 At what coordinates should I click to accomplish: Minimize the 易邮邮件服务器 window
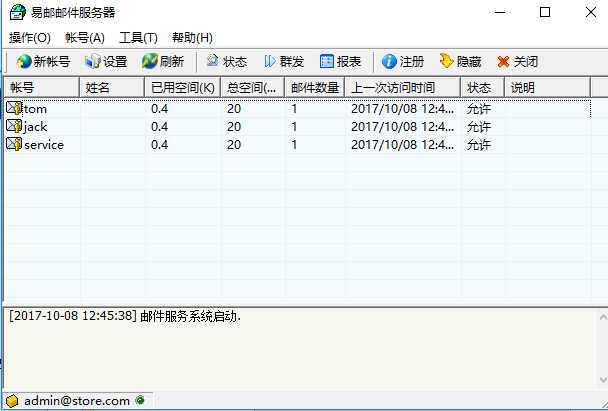[500, 12]
